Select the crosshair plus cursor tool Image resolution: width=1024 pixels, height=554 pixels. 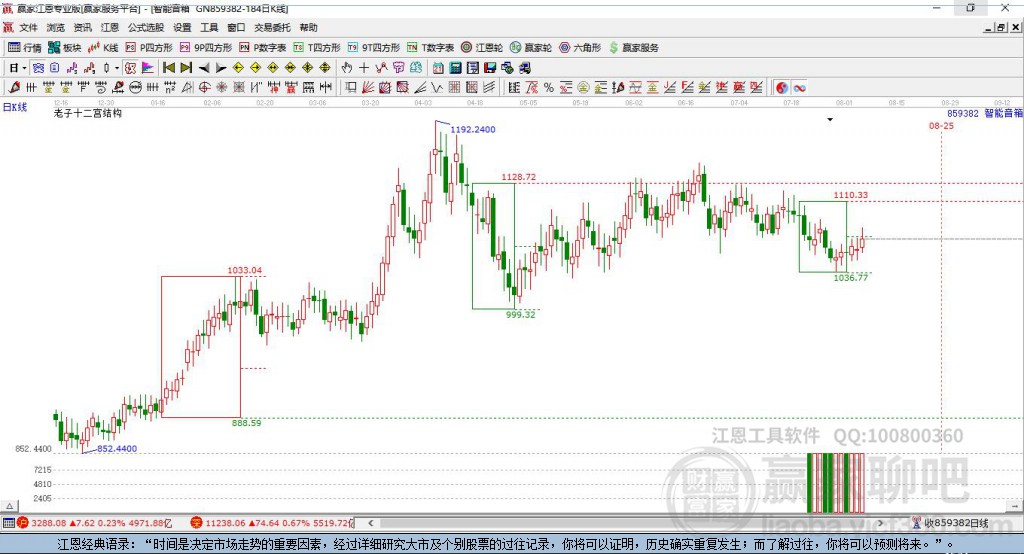click(x=364, y=68)
